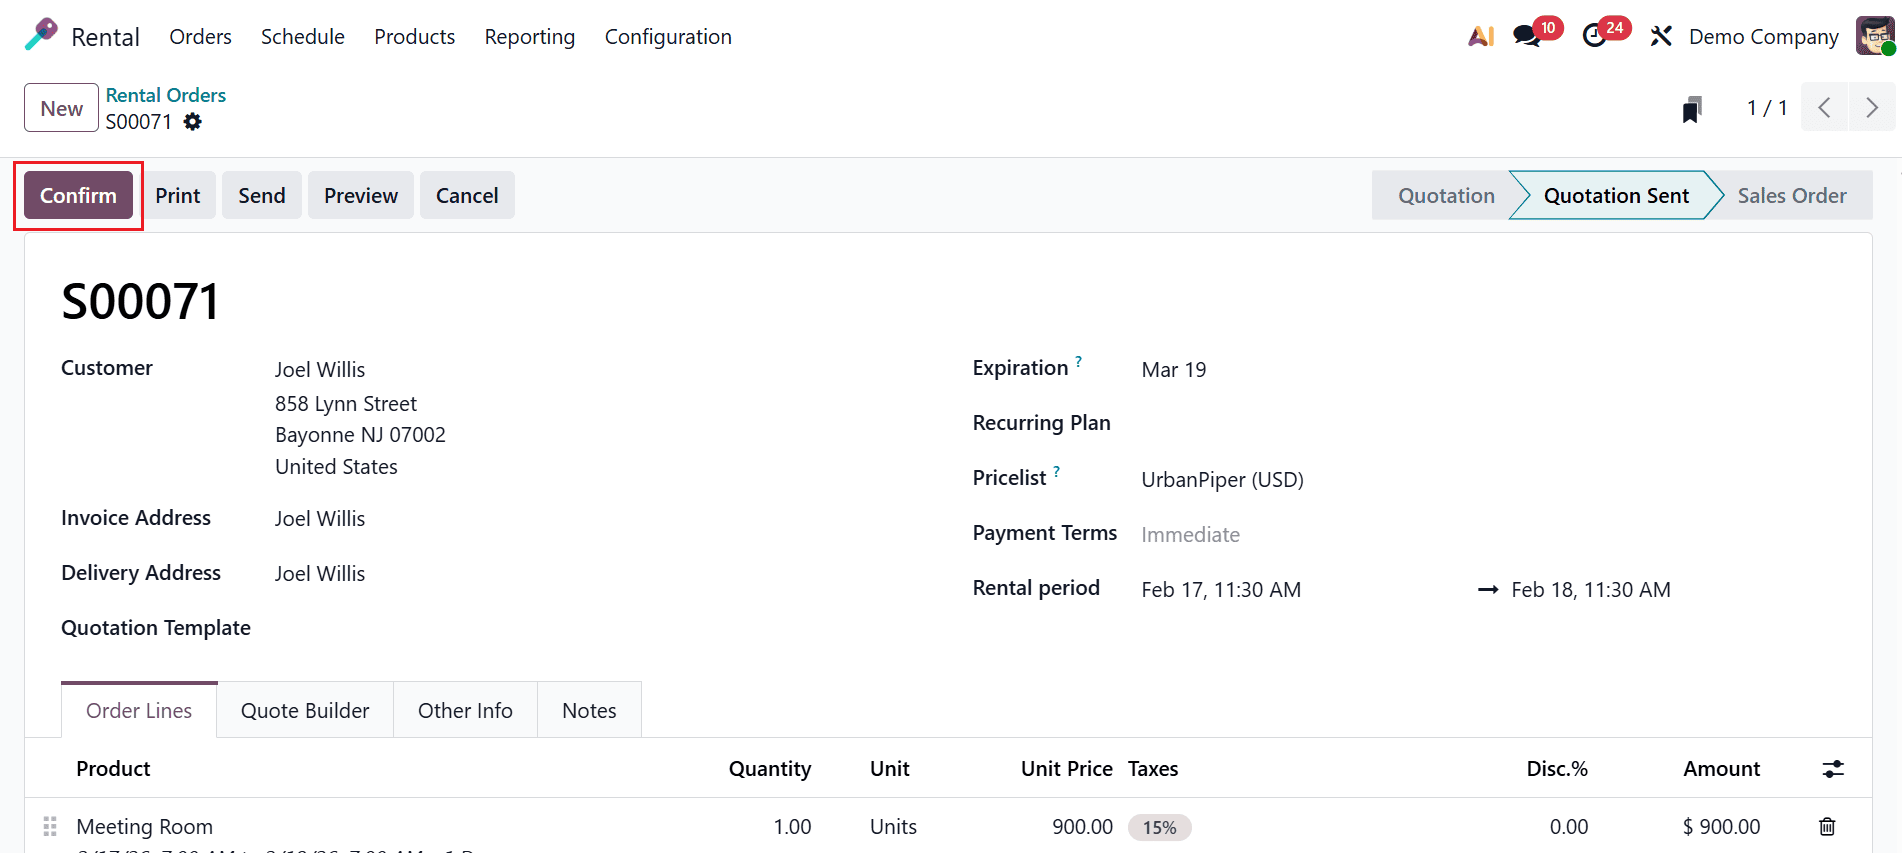Select the Sales Order status stage

1792,195
